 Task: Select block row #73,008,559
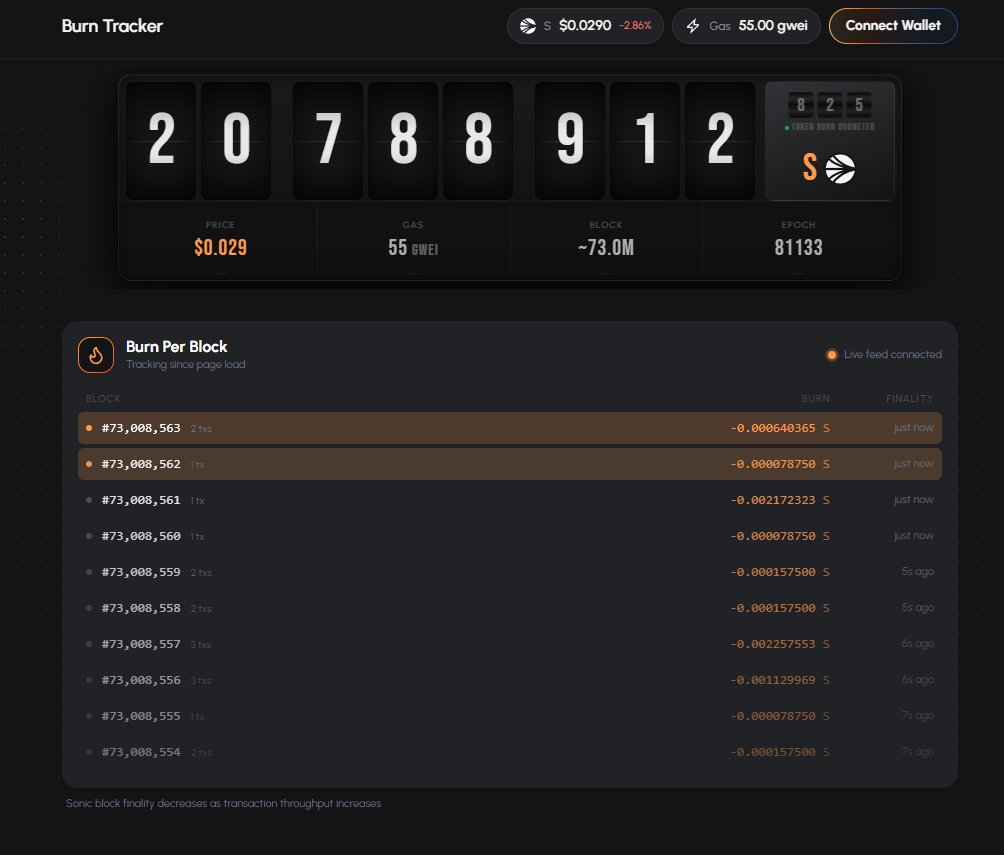pyautogui.click(x=510, y=571)
